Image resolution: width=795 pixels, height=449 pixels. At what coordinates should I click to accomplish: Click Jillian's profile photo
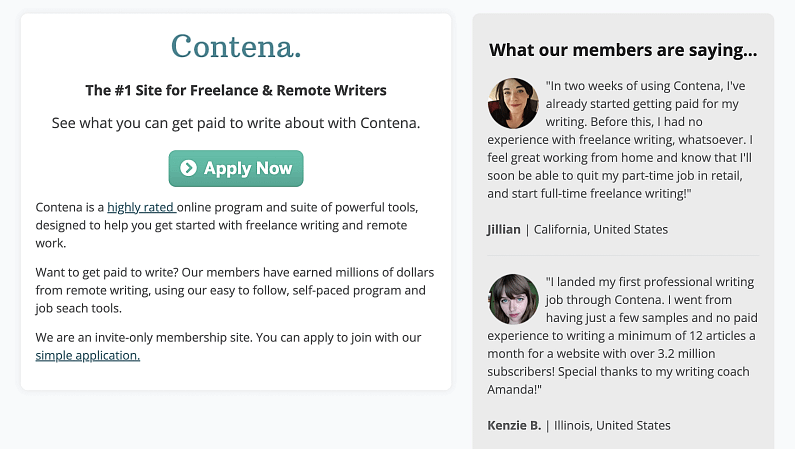tap(513, 103)
